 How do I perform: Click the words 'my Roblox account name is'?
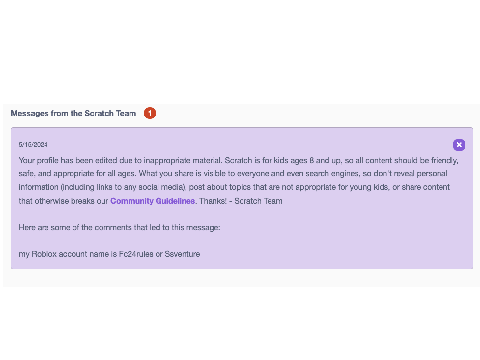[68, 254]
